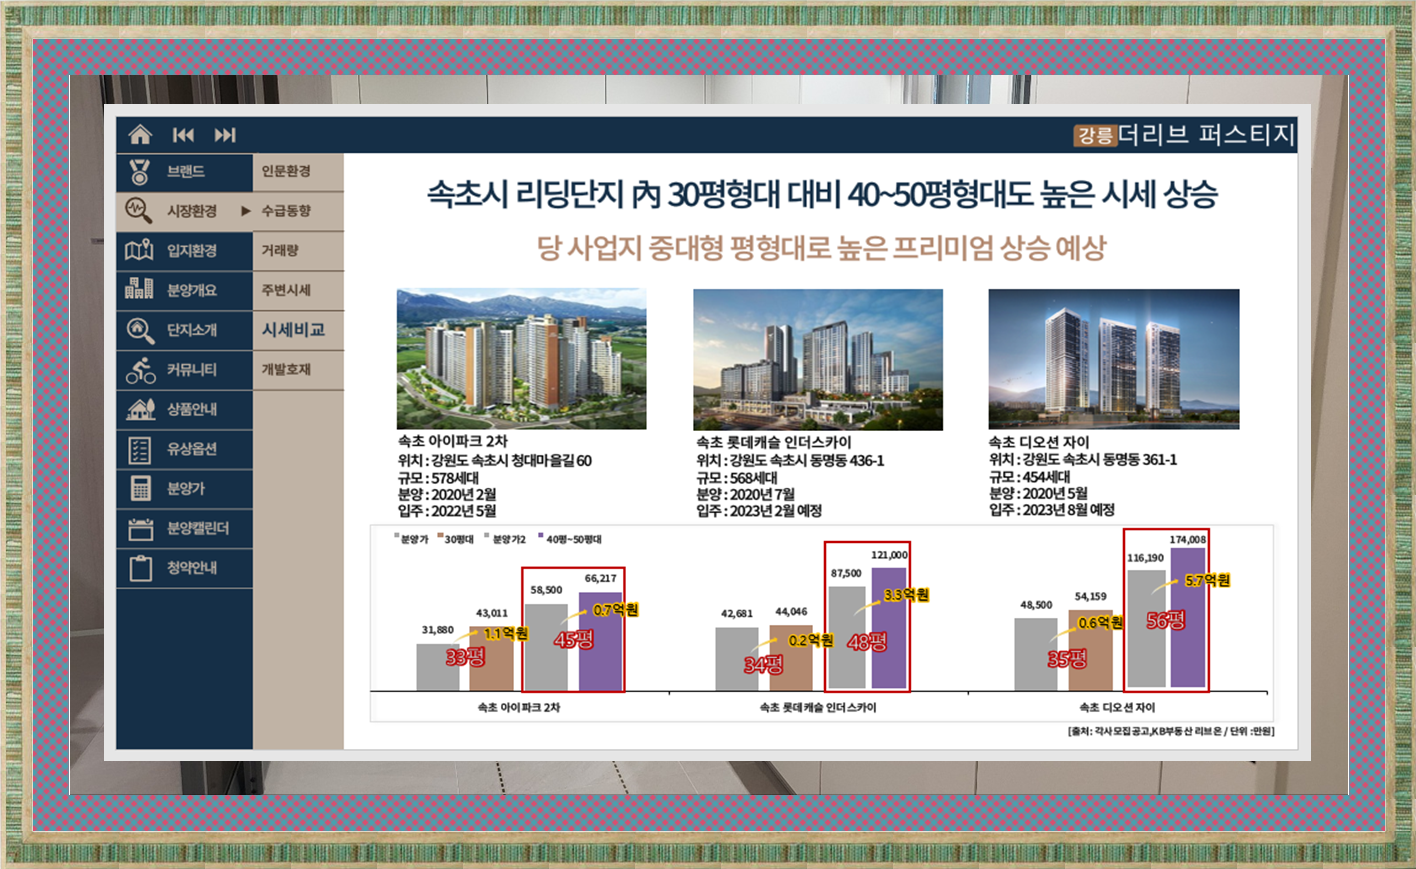
Task: Click the 속초 디오션 자이 chart axis label
Action: [x=1117, y=707]
